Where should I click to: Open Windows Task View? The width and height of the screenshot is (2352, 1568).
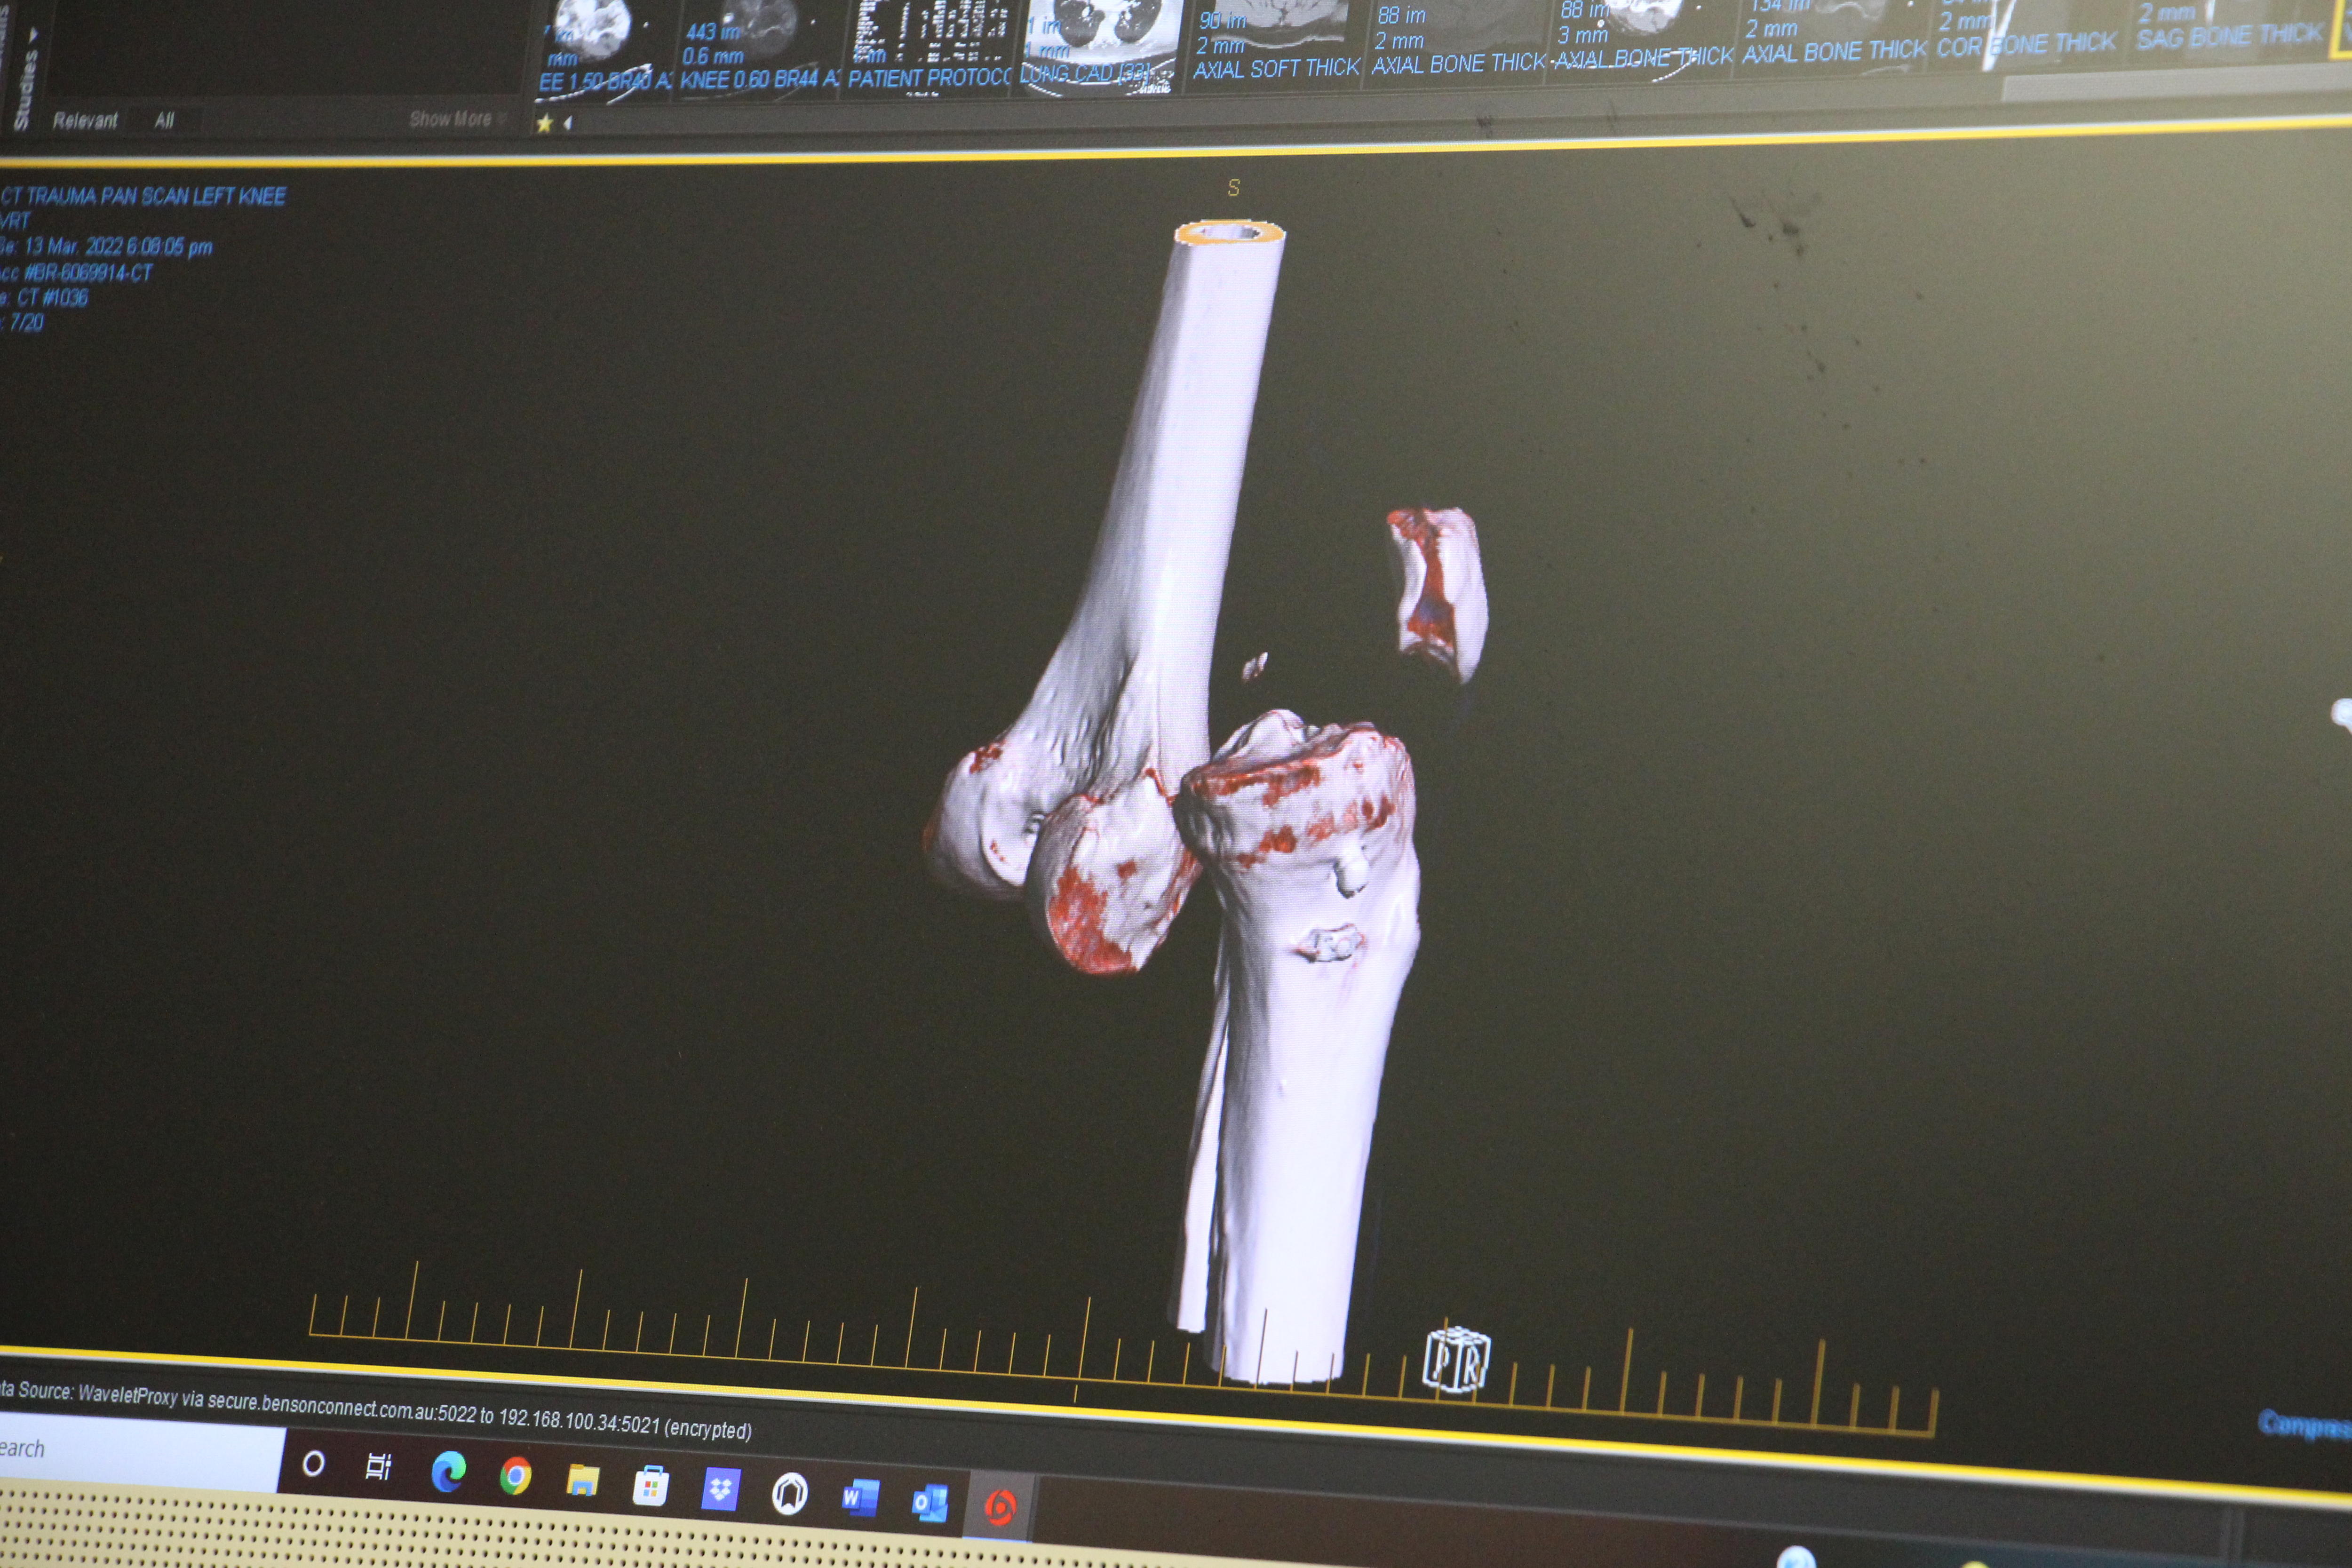click(x=378, y=1467)
